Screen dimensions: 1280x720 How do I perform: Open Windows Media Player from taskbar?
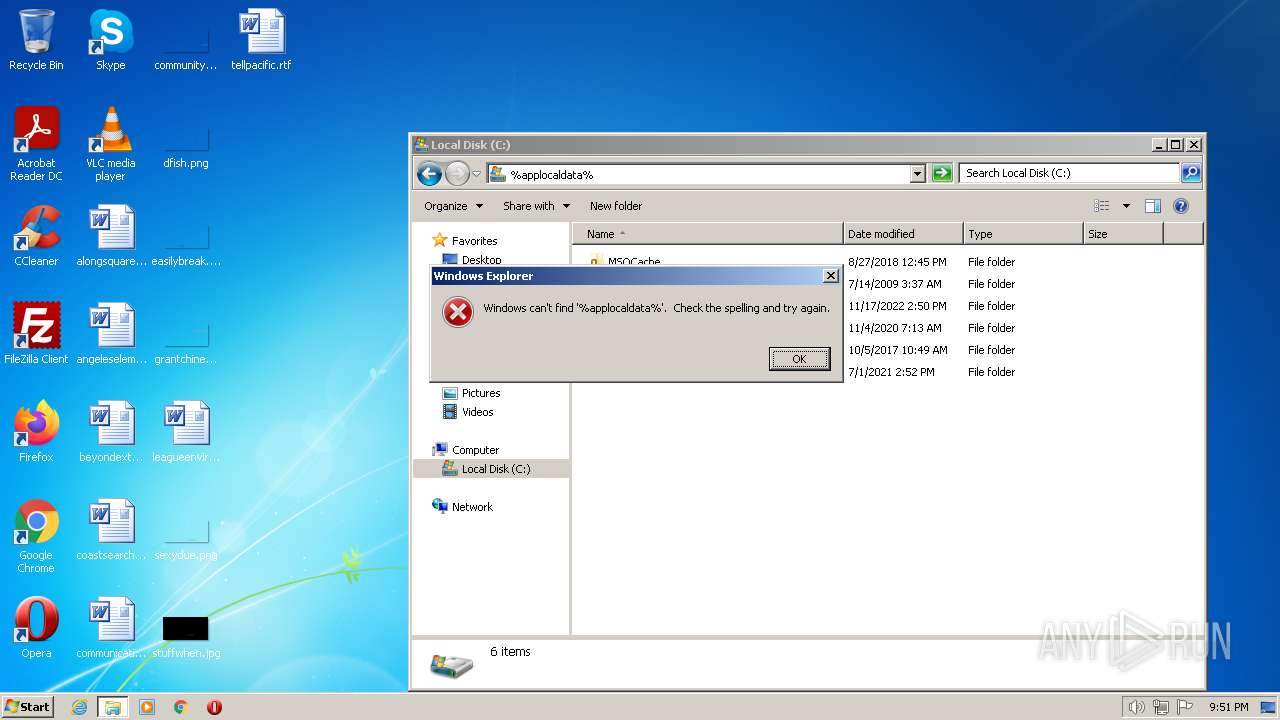(x=147, y=707)
